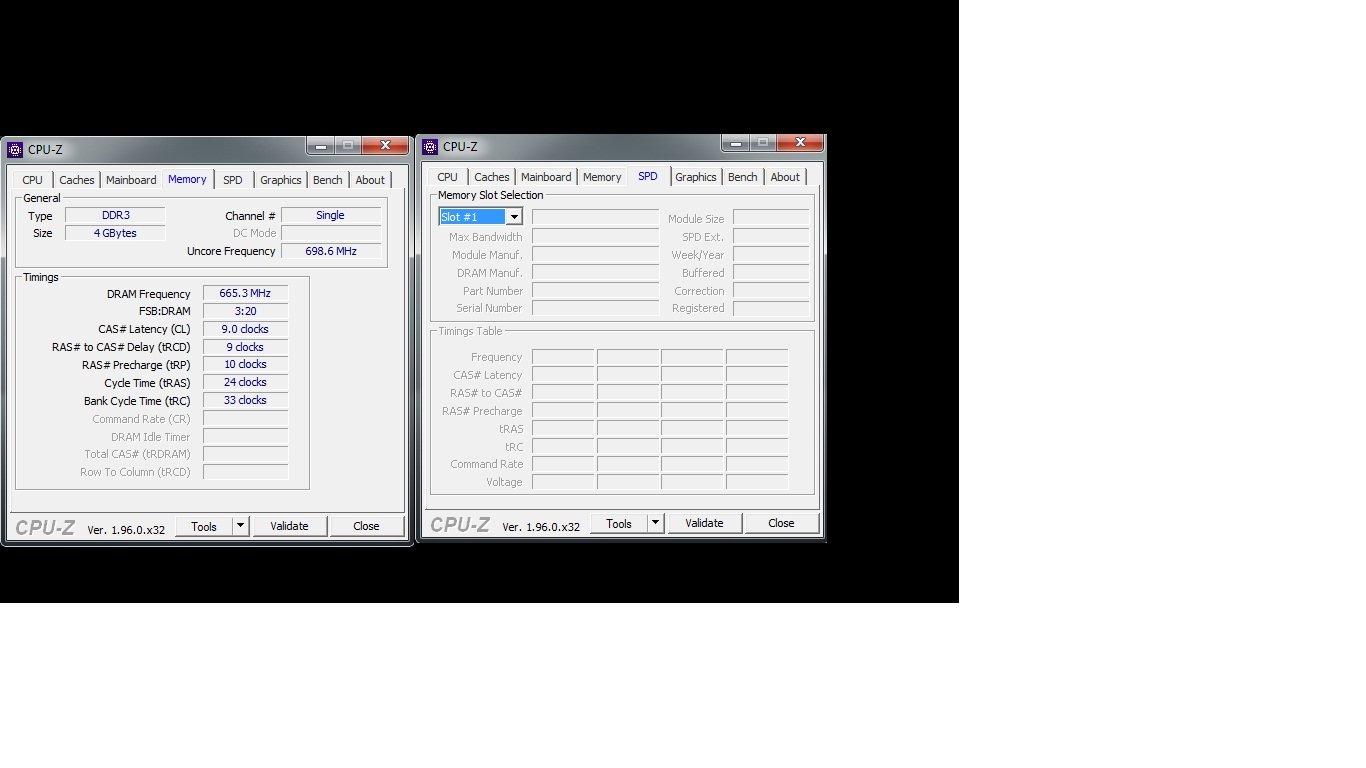Click the CPU-Z app icon in the right window title bar
This screenshot has width=1366, height=768.
pos(430,147)
